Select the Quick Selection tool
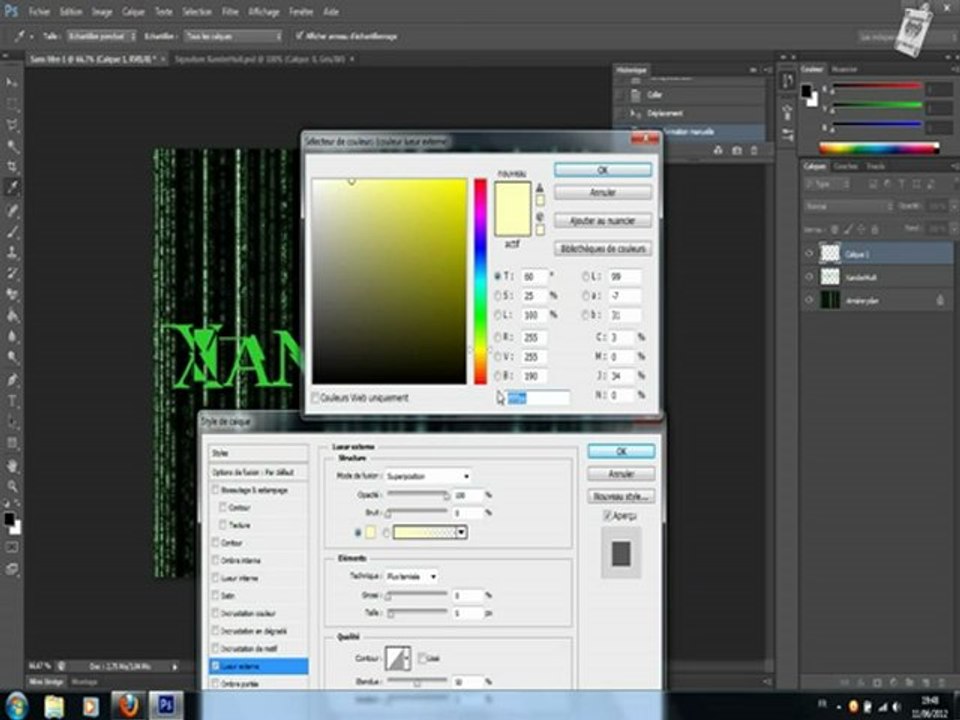Screen dimensions: 960x720 (12, 146)
